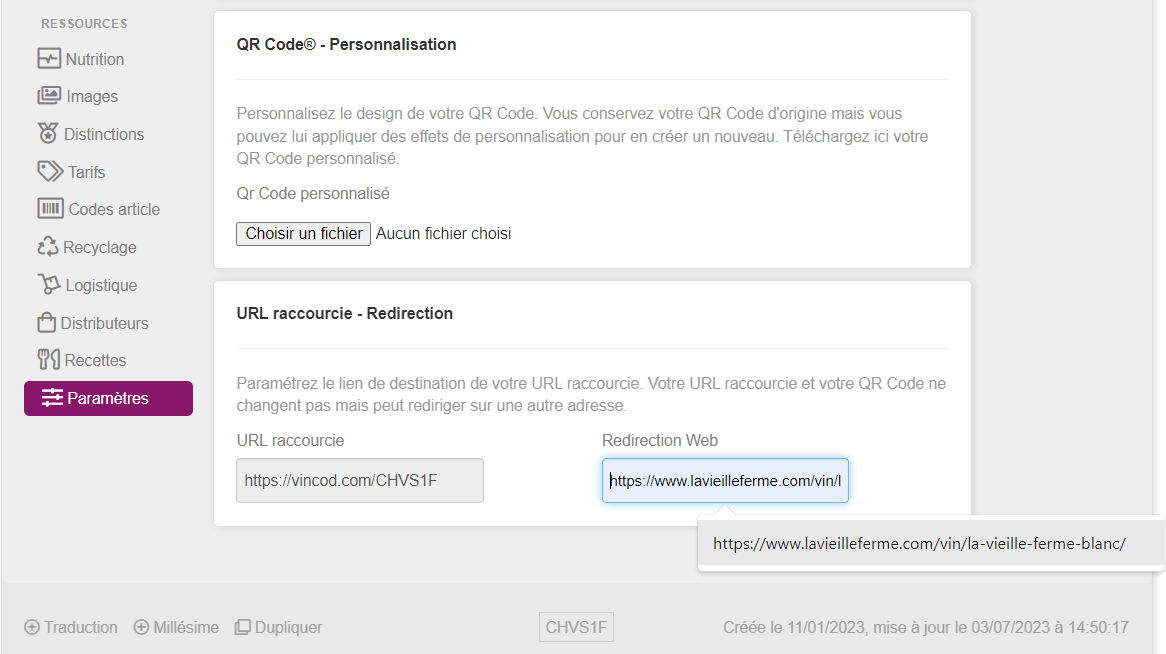Click the Distributeurs shopping bag icon
The width and height of the screenshot is (1166, 654).
[x=46, y=323]
